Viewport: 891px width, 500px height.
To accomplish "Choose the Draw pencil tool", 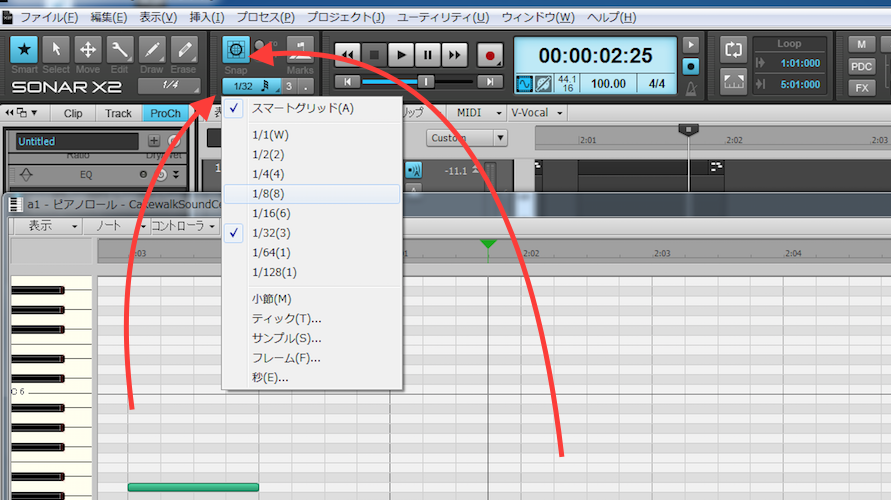I will tap(152, 49).
